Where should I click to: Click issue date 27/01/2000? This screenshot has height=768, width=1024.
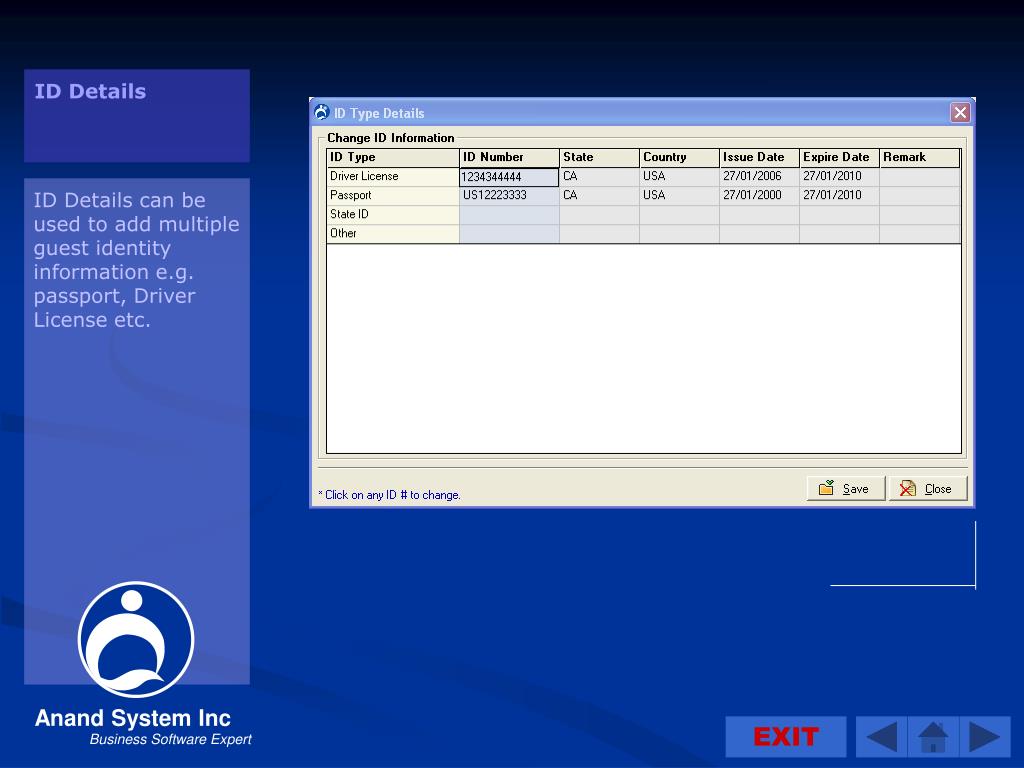coord(760,195)
